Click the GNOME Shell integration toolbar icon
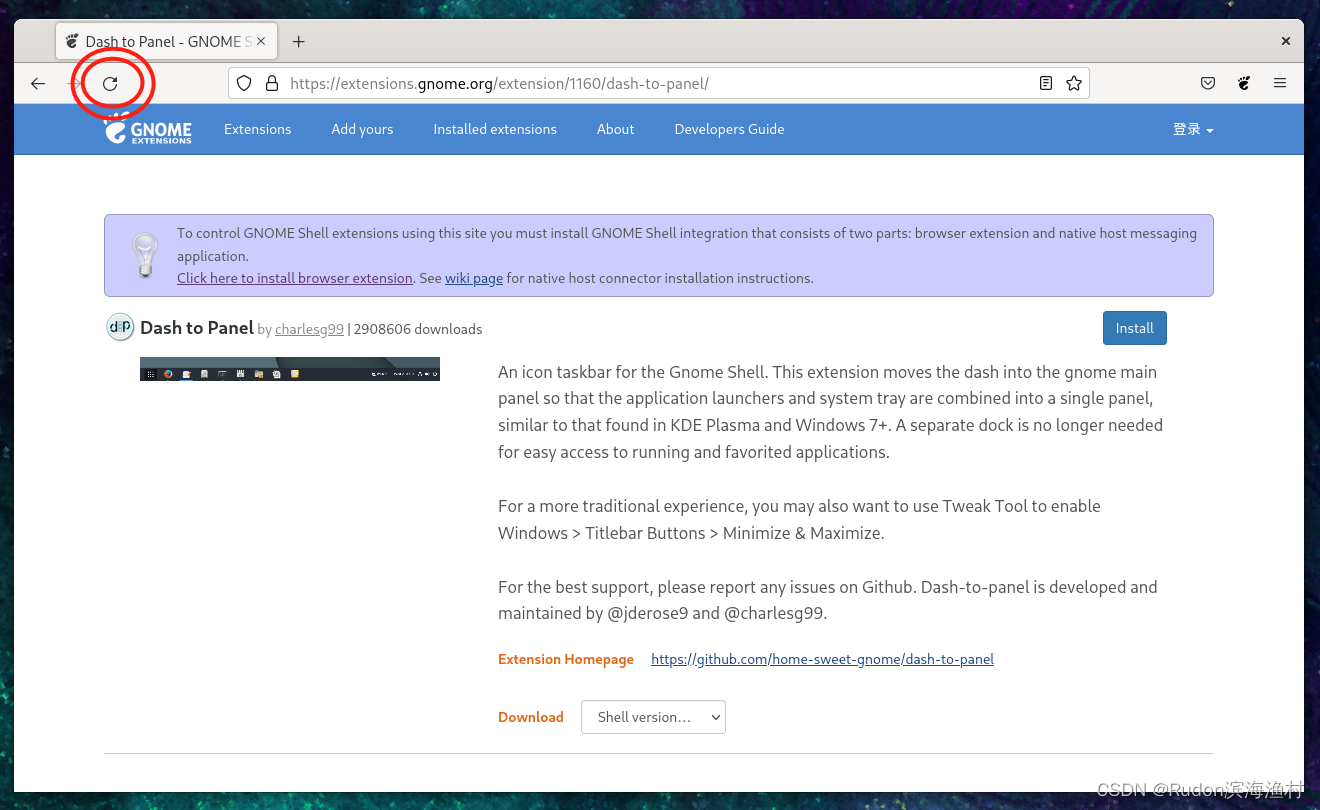This screenshot has width=1320, height=810. point(1244,84)
